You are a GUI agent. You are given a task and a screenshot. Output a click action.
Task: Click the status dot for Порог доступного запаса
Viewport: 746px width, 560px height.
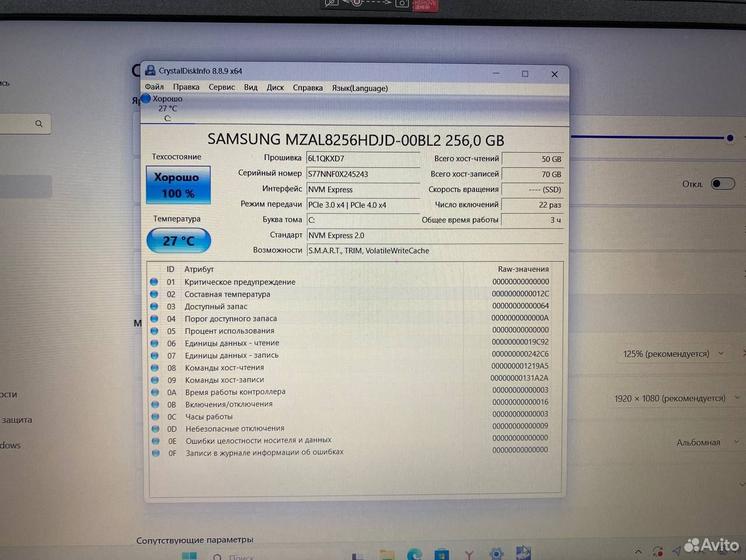[x=154, y=318]
